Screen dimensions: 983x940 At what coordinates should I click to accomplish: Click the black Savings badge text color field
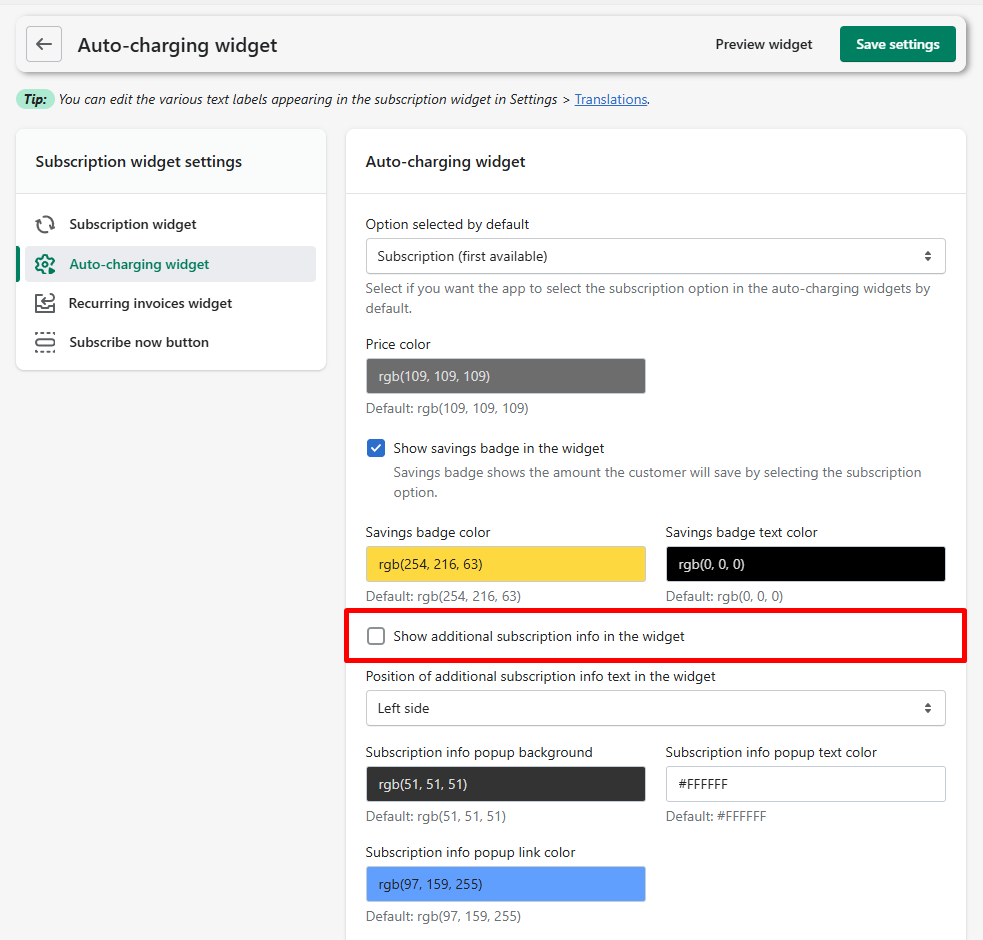coord(806,564)
